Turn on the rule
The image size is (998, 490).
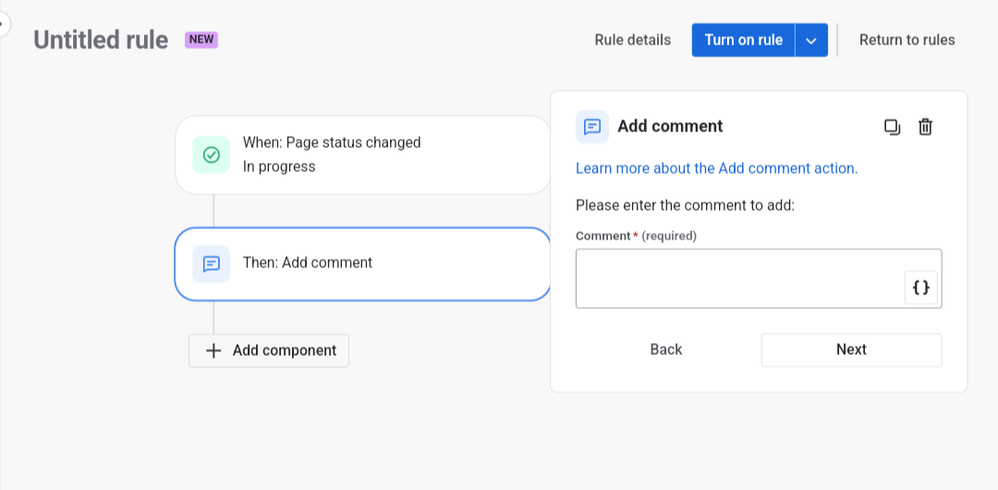point(743,41)
